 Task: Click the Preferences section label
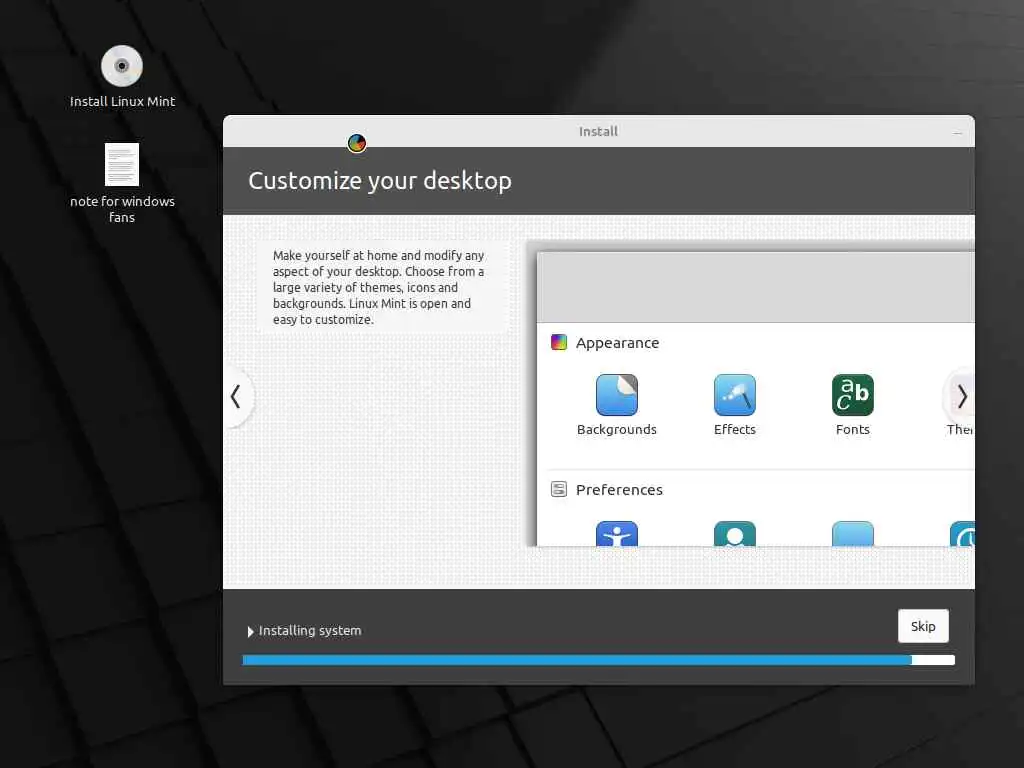point(619,490)
